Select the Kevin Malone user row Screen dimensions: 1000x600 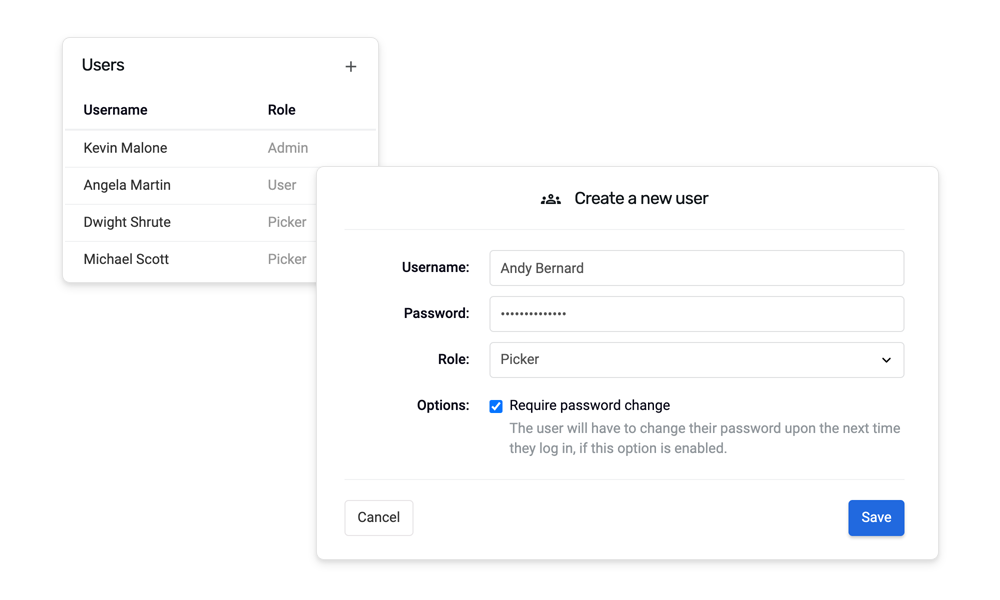(126, 148)
